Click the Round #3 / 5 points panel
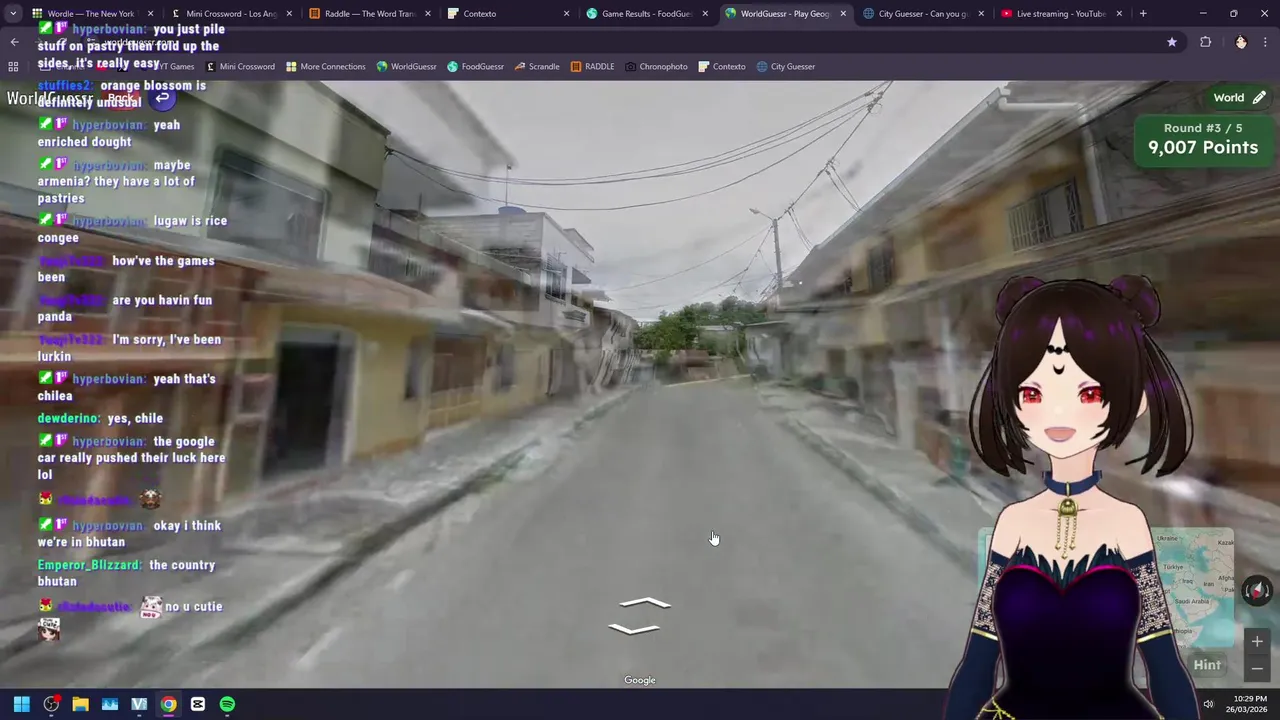 (1203, 139)
